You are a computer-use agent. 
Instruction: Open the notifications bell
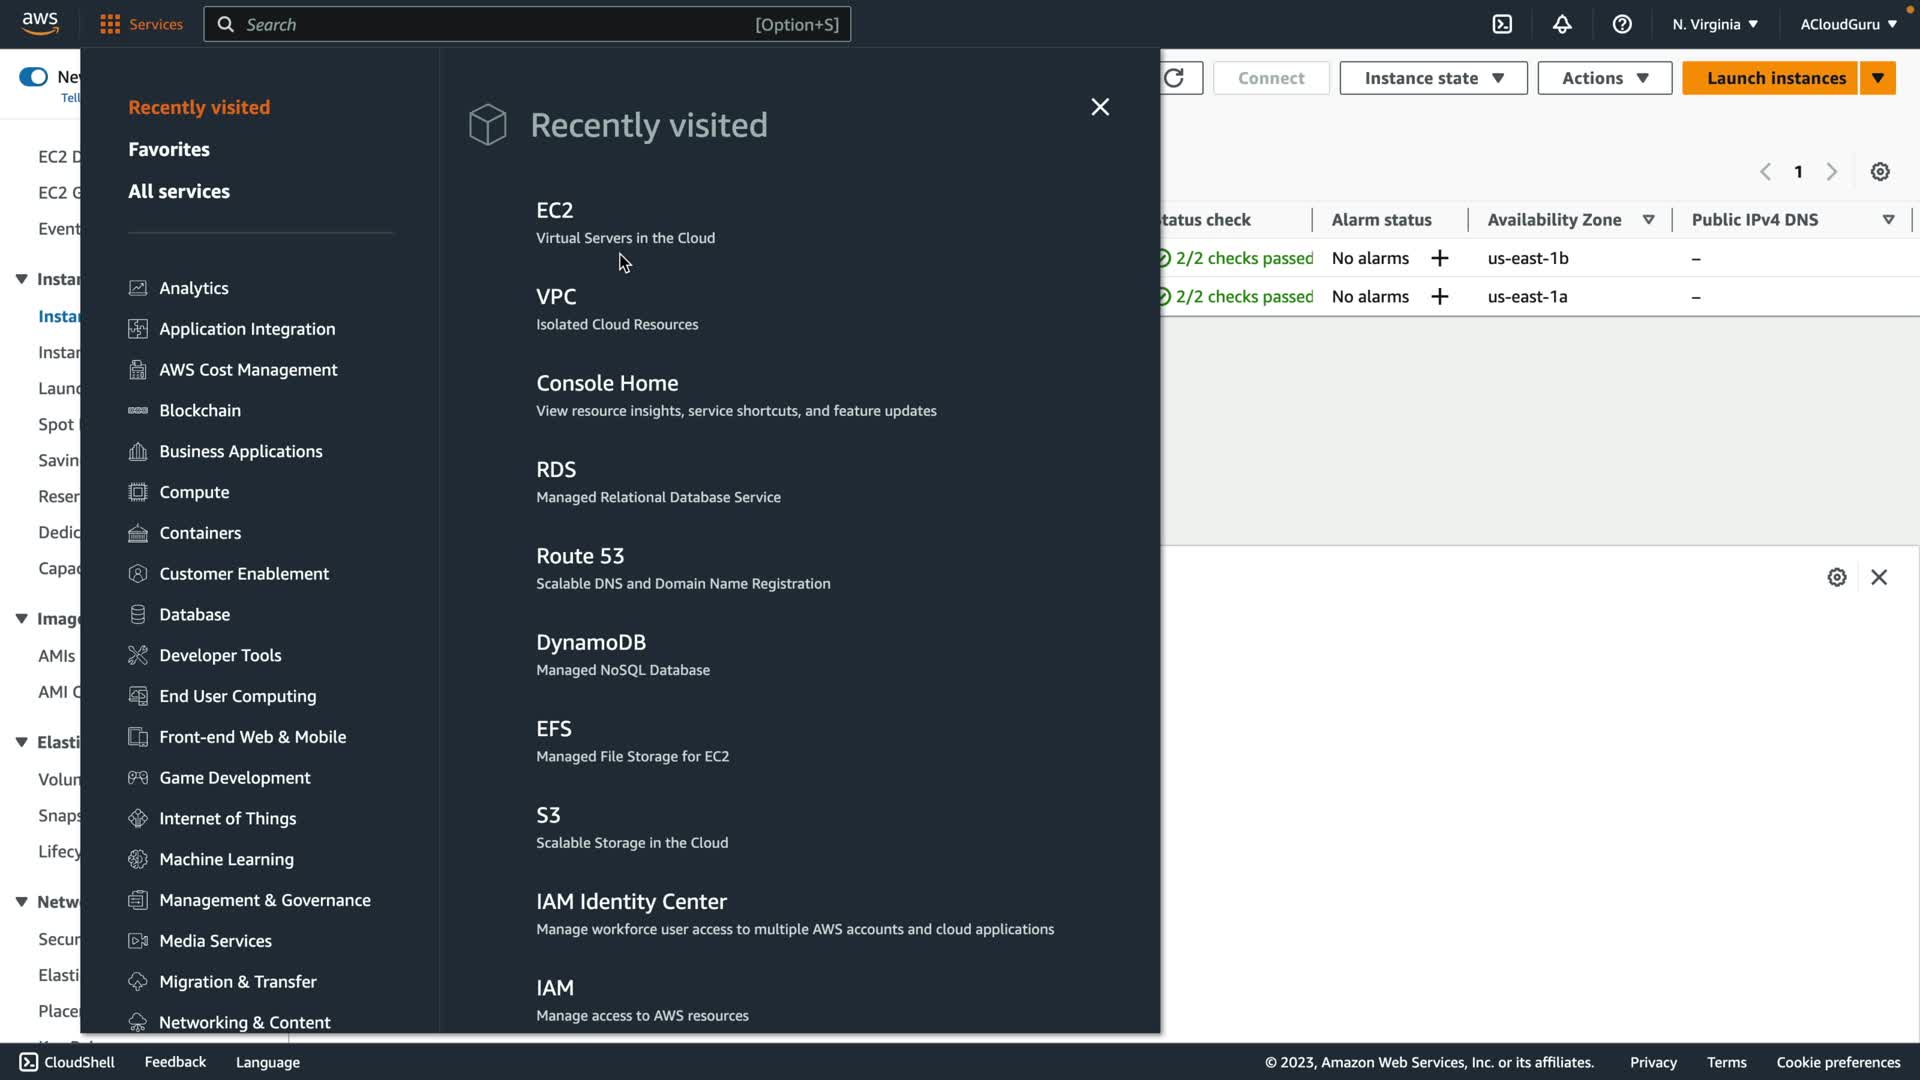pyautogui.click(x=1562, y=24)
